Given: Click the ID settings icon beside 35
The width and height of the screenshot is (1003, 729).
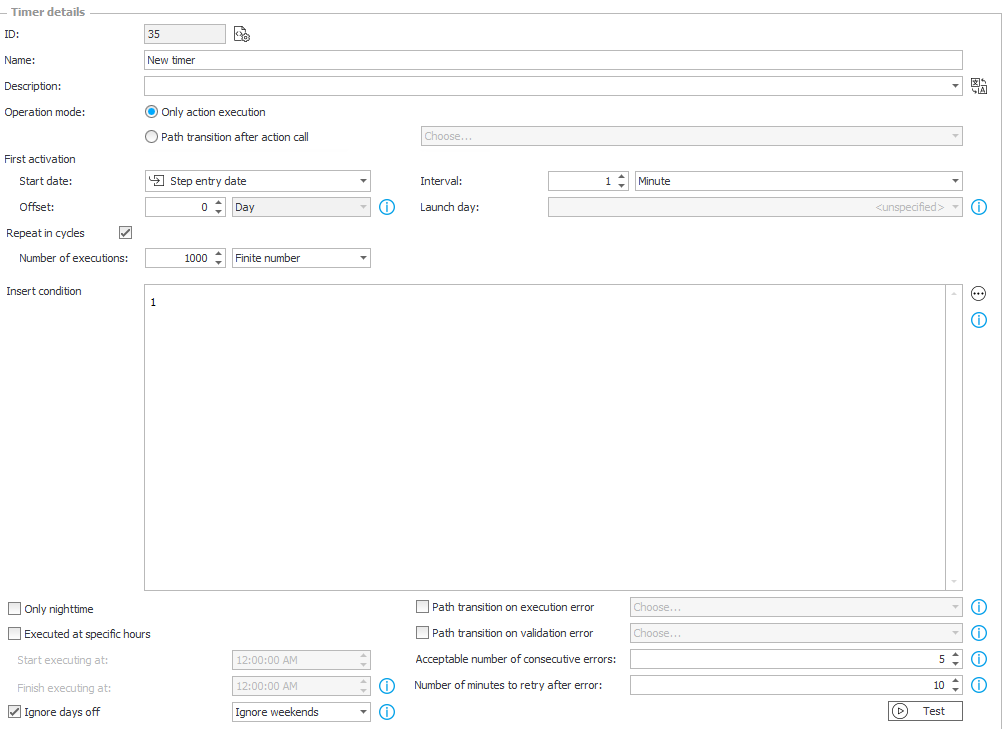Looking at the screenshot, I should point(242,35).
